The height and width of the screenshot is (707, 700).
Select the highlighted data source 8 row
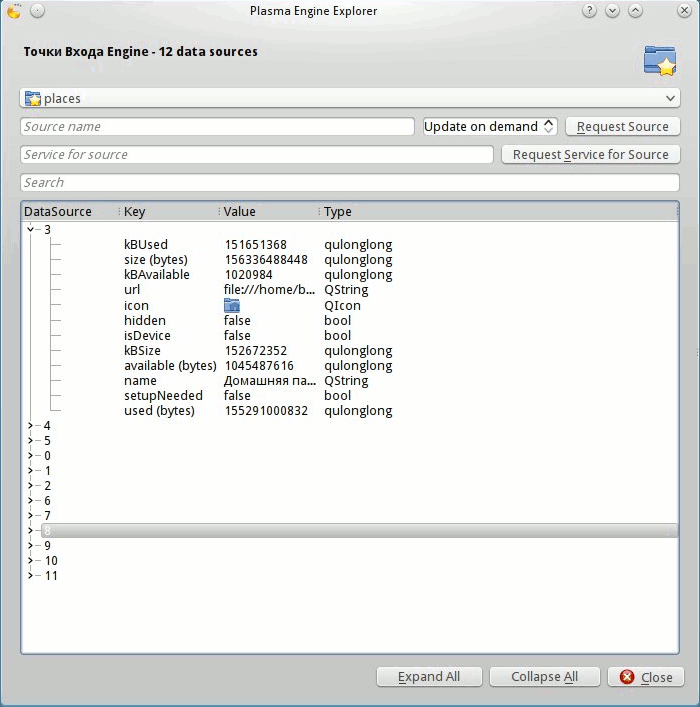[x=359, y=531]
